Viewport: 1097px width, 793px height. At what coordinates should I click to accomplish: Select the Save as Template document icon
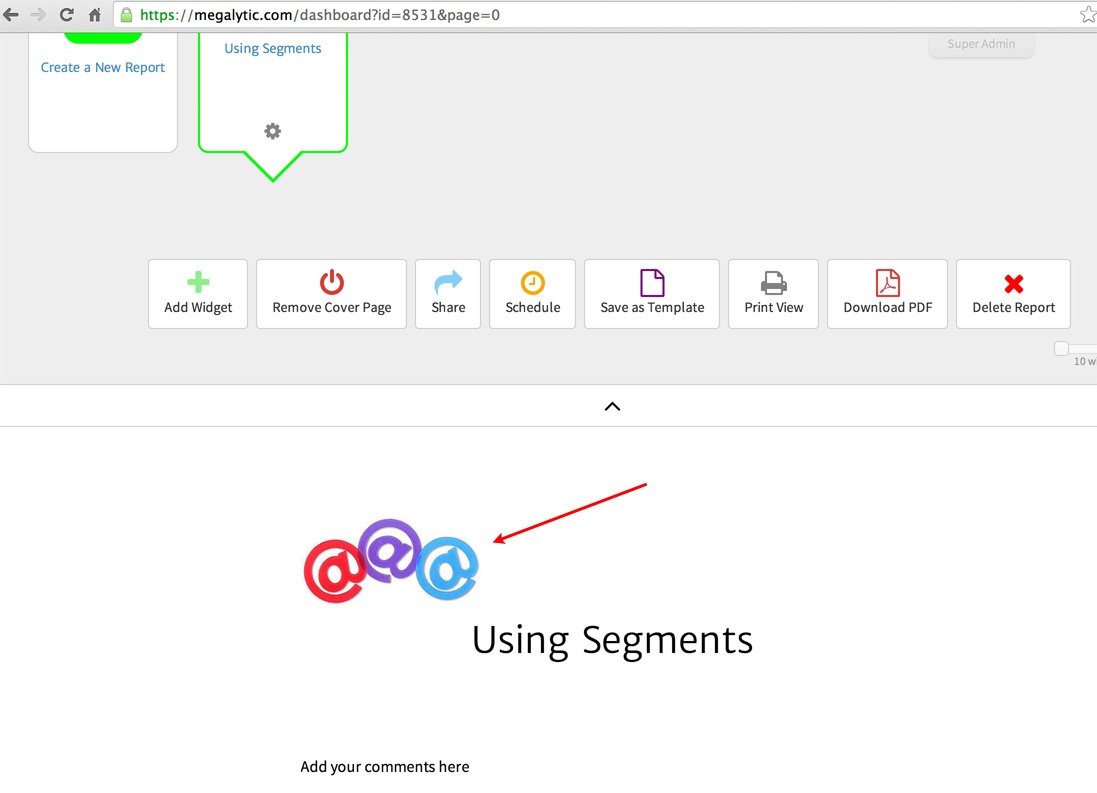651,283
